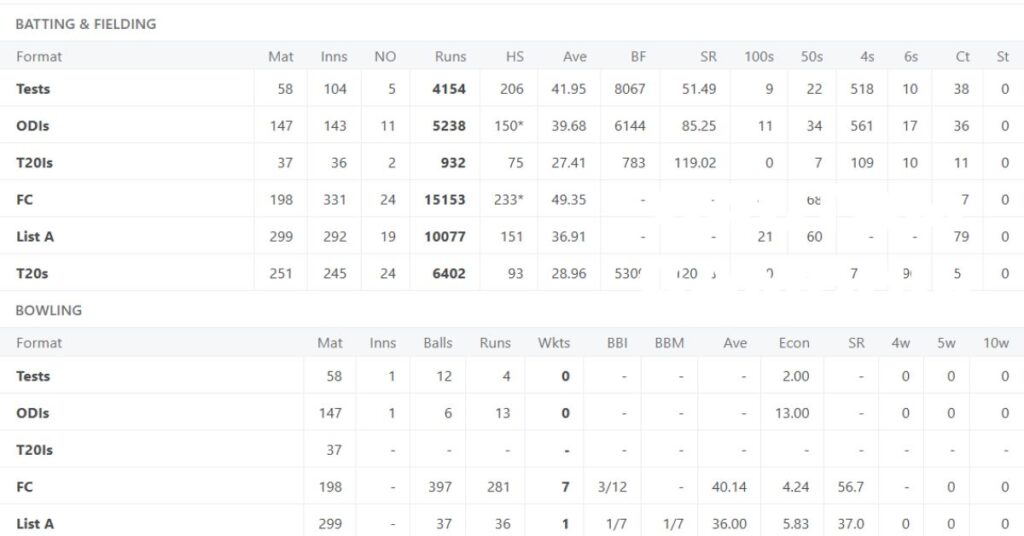Screen dimensions: 1024x536
Task: Click List A in batting table
Action: point(35,237)
